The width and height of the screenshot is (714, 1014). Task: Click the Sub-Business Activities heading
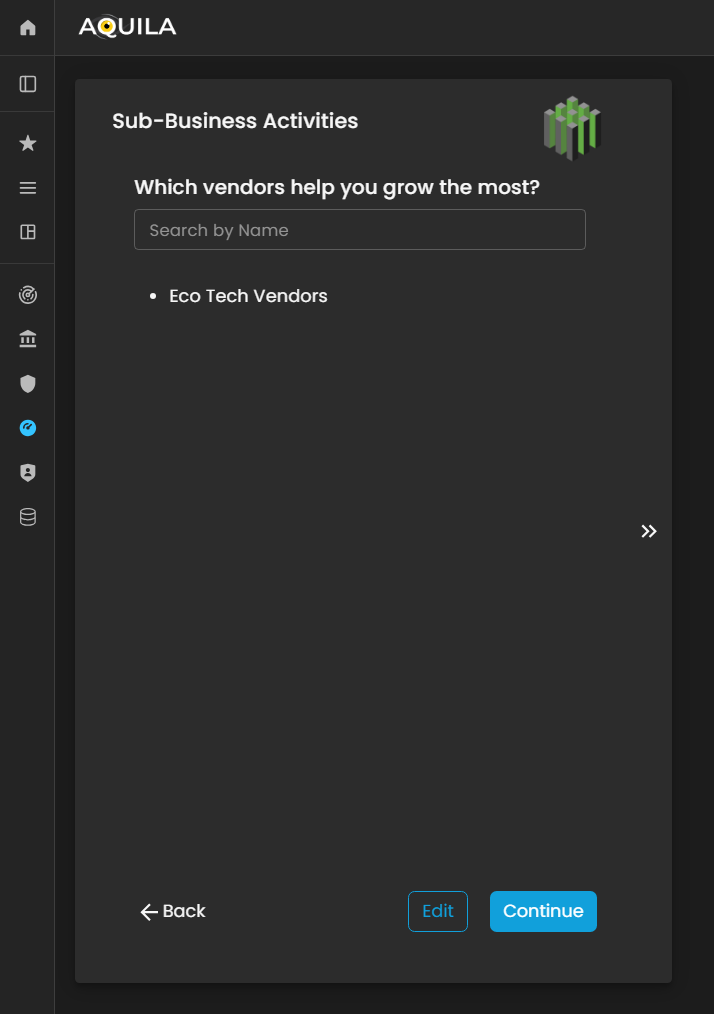(235, 121)
